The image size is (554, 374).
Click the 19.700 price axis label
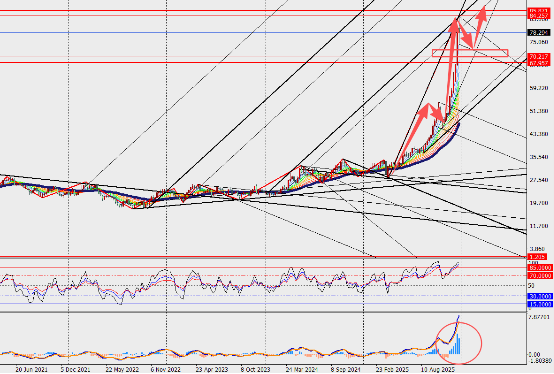click(538, 203)
